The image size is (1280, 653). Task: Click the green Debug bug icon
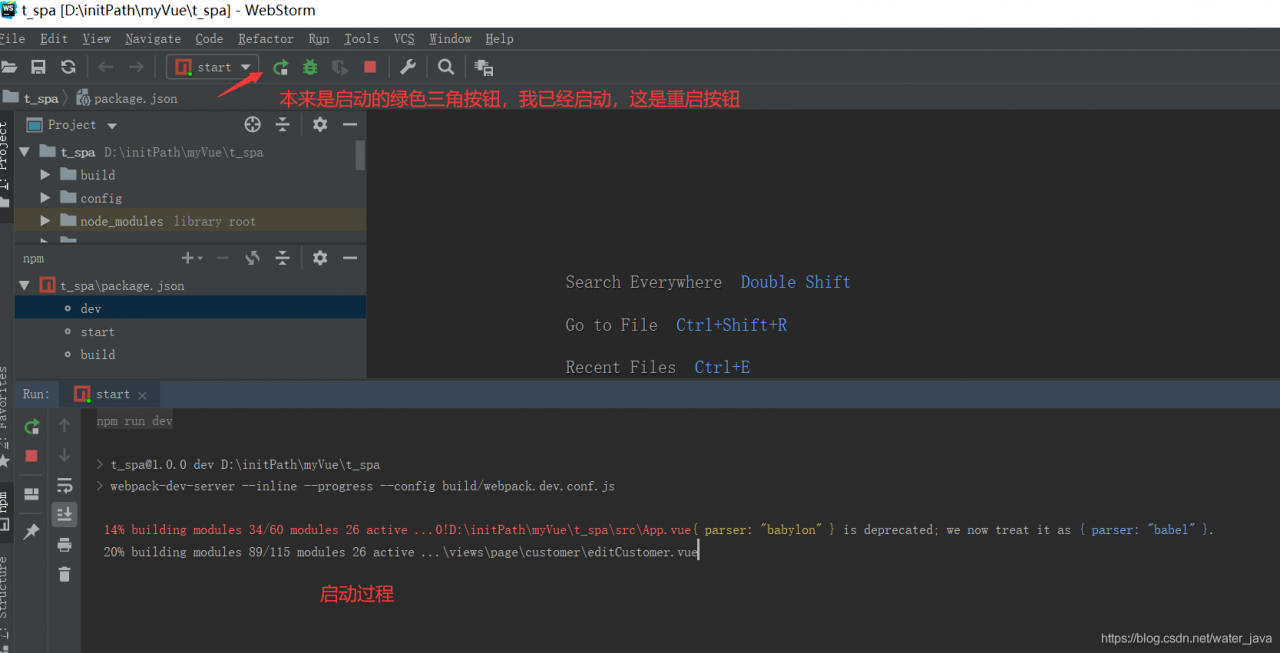310,67
